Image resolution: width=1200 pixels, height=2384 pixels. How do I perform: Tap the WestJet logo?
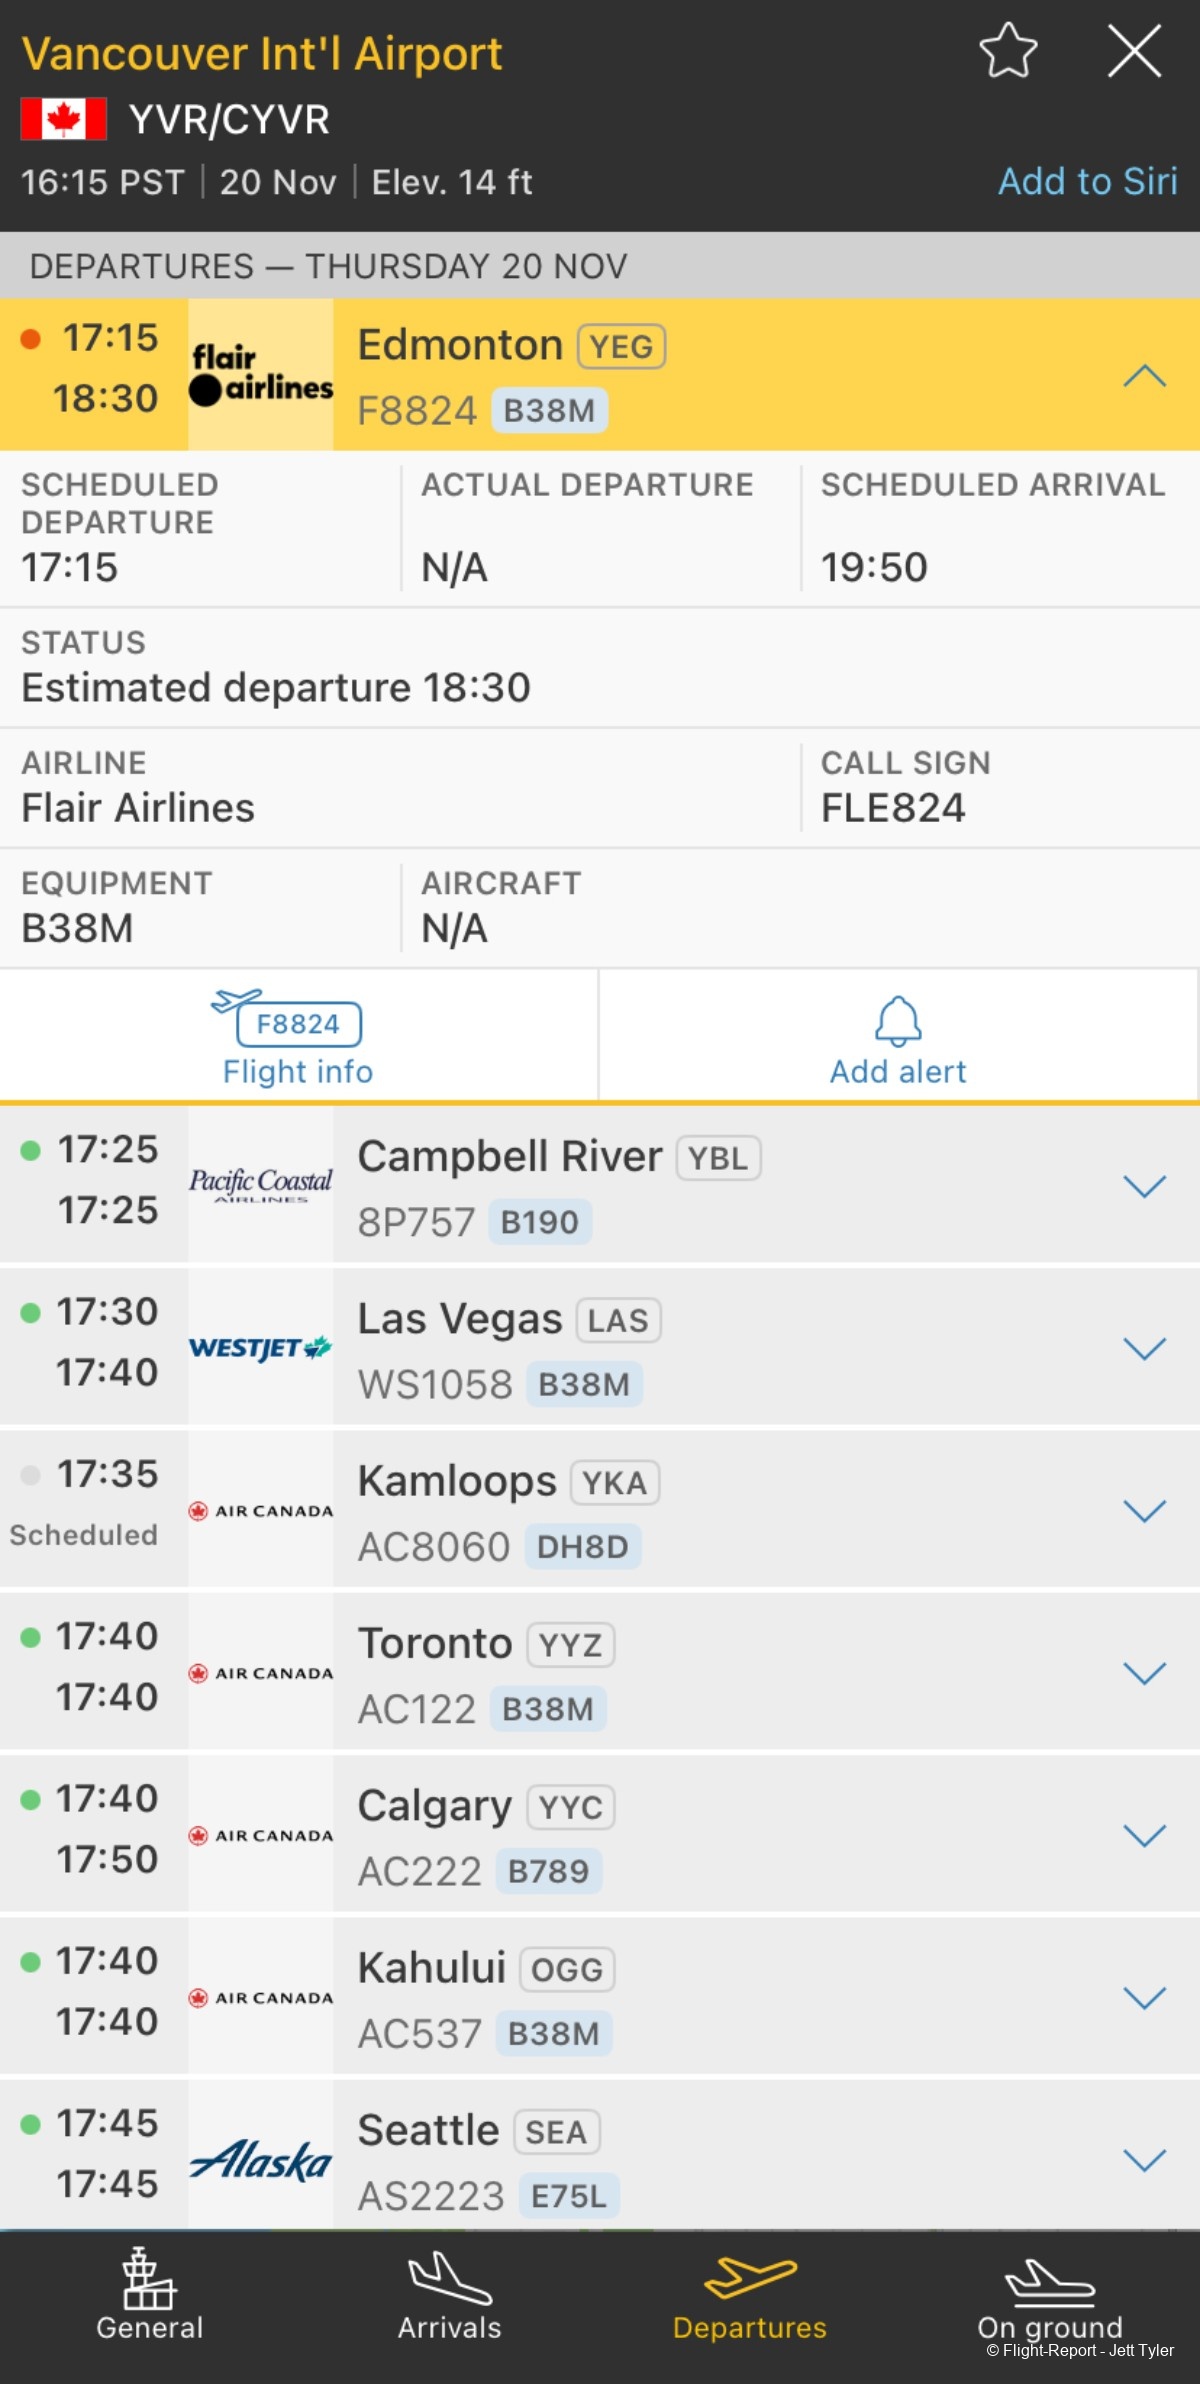pyautogui.click(x=261, y=1348)
